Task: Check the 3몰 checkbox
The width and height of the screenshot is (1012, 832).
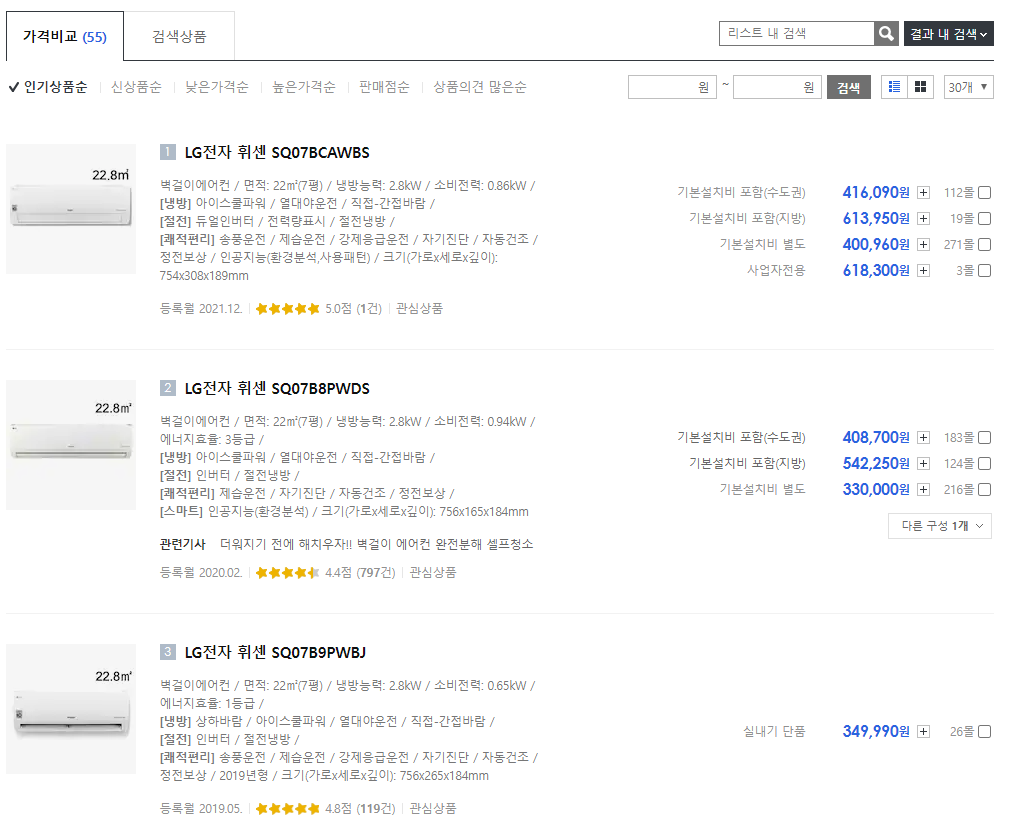Action: click(x=984, y=270)
